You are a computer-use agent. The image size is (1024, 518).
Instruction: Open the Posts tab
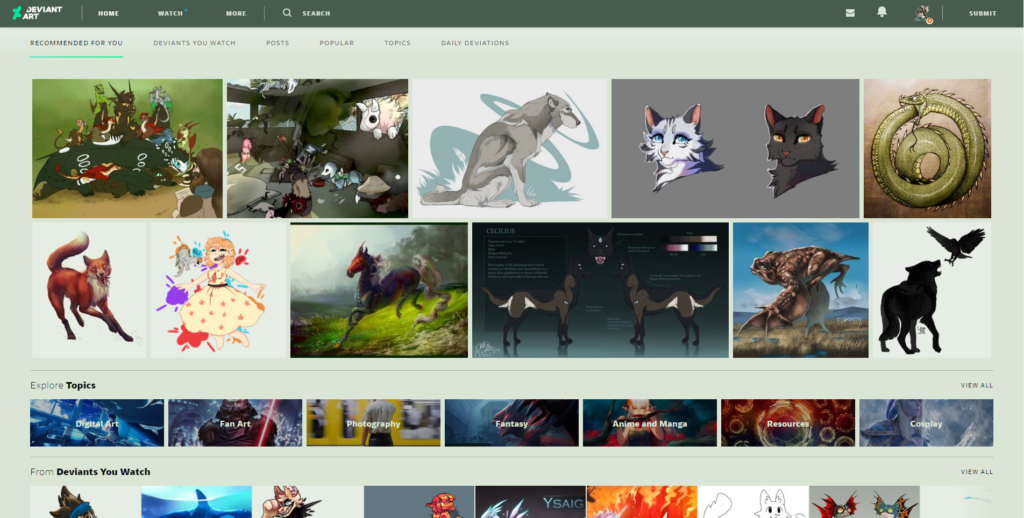click(x=277, y=43)
